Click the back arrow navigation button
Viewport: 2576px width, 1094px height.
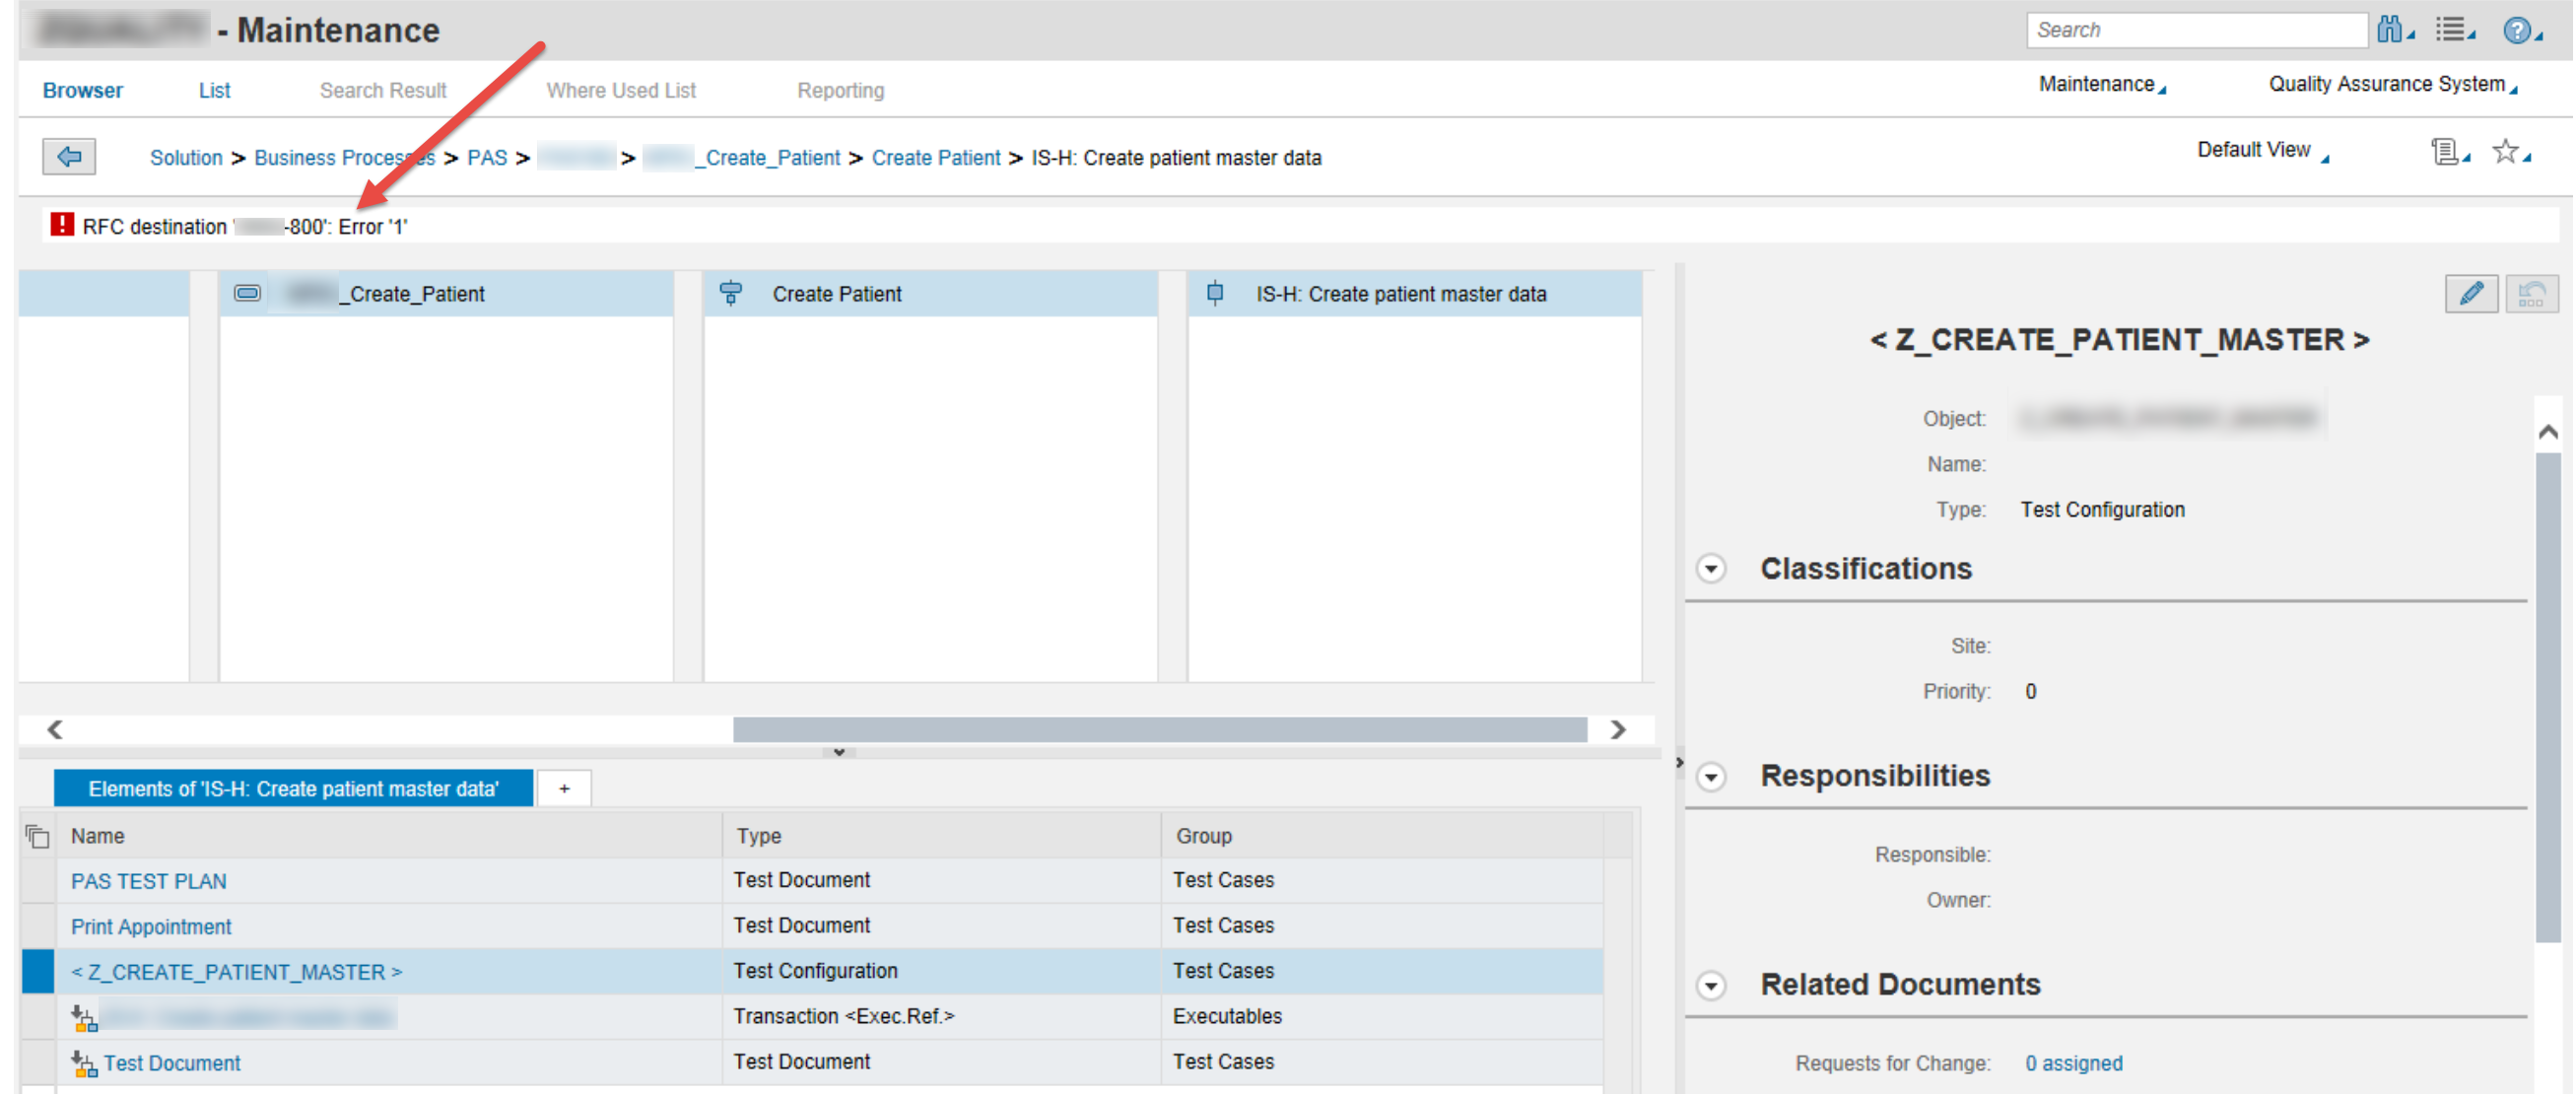tap(69, 156)
